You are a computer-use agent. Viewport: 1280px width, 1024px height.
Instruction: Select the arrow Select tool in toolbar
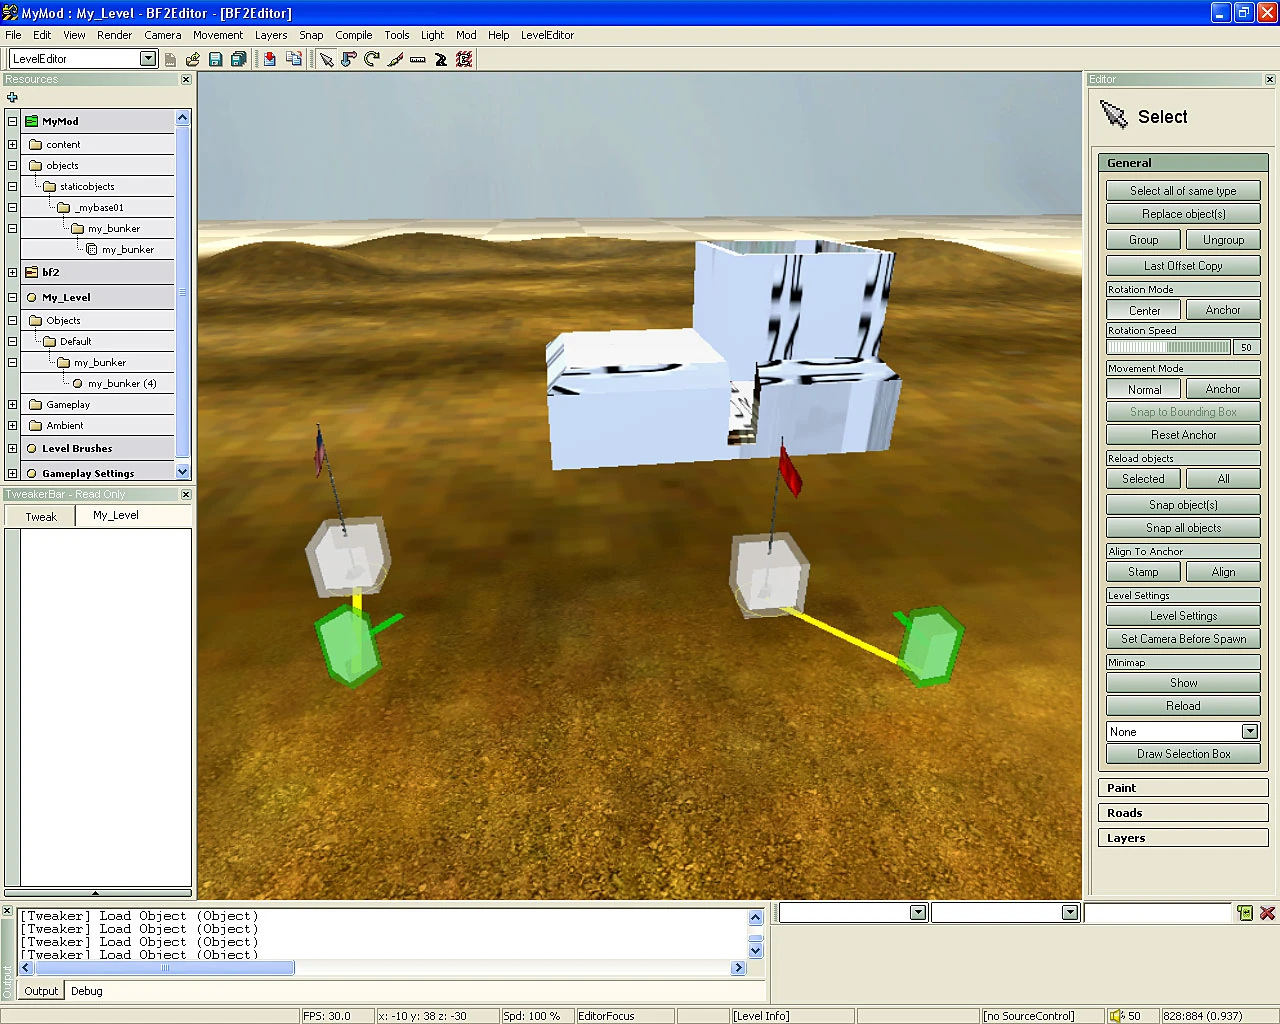coord(326,59)
